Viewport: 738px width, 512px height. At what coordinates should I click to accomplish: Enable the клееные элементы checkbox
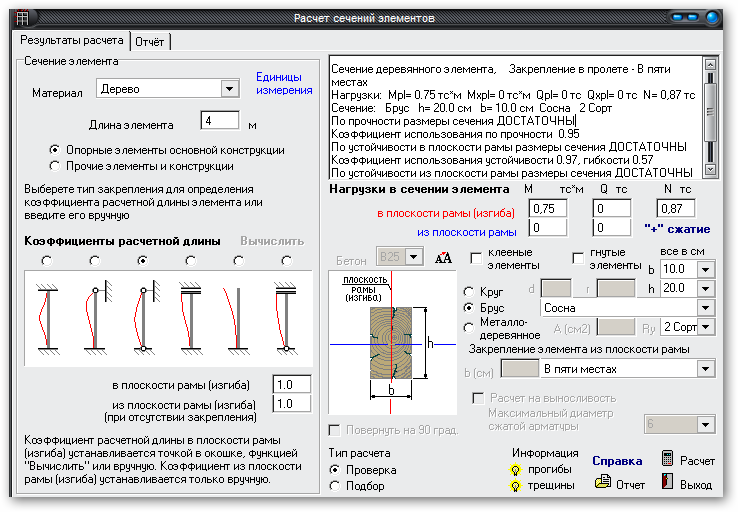pos(477,258)
